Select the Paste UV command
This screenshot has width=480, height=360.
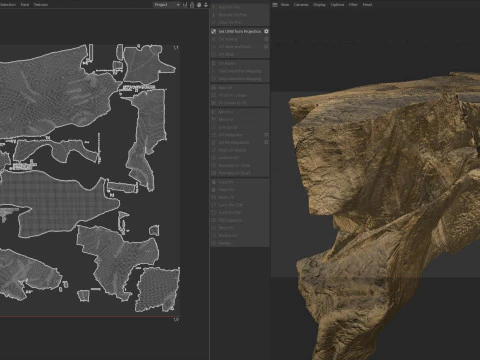[x=240, y=190]
